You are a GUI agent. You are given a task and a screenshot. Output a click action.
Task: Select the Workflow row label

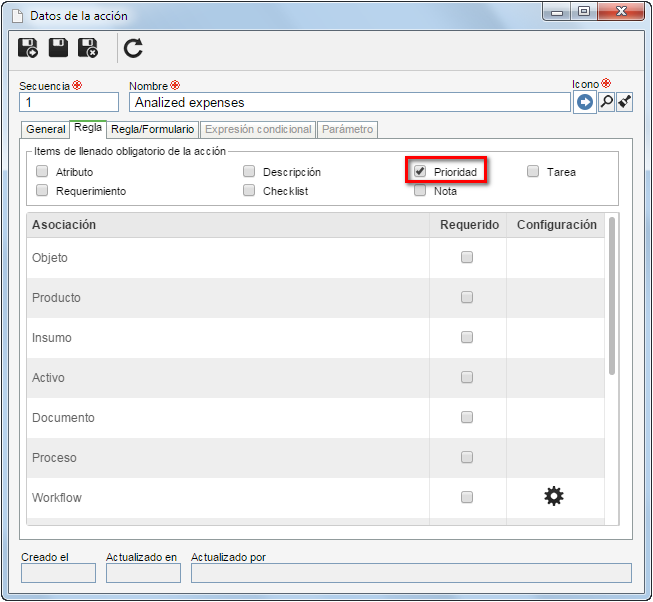click(57, 498)
